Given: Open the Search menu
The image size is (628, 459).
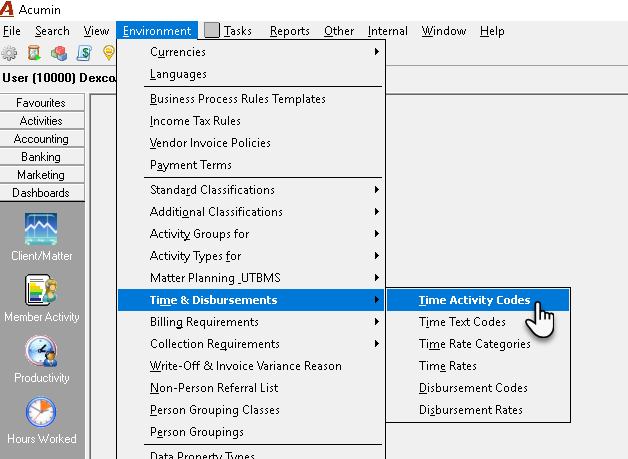Looking at the screenshot, I should (52, 31).
